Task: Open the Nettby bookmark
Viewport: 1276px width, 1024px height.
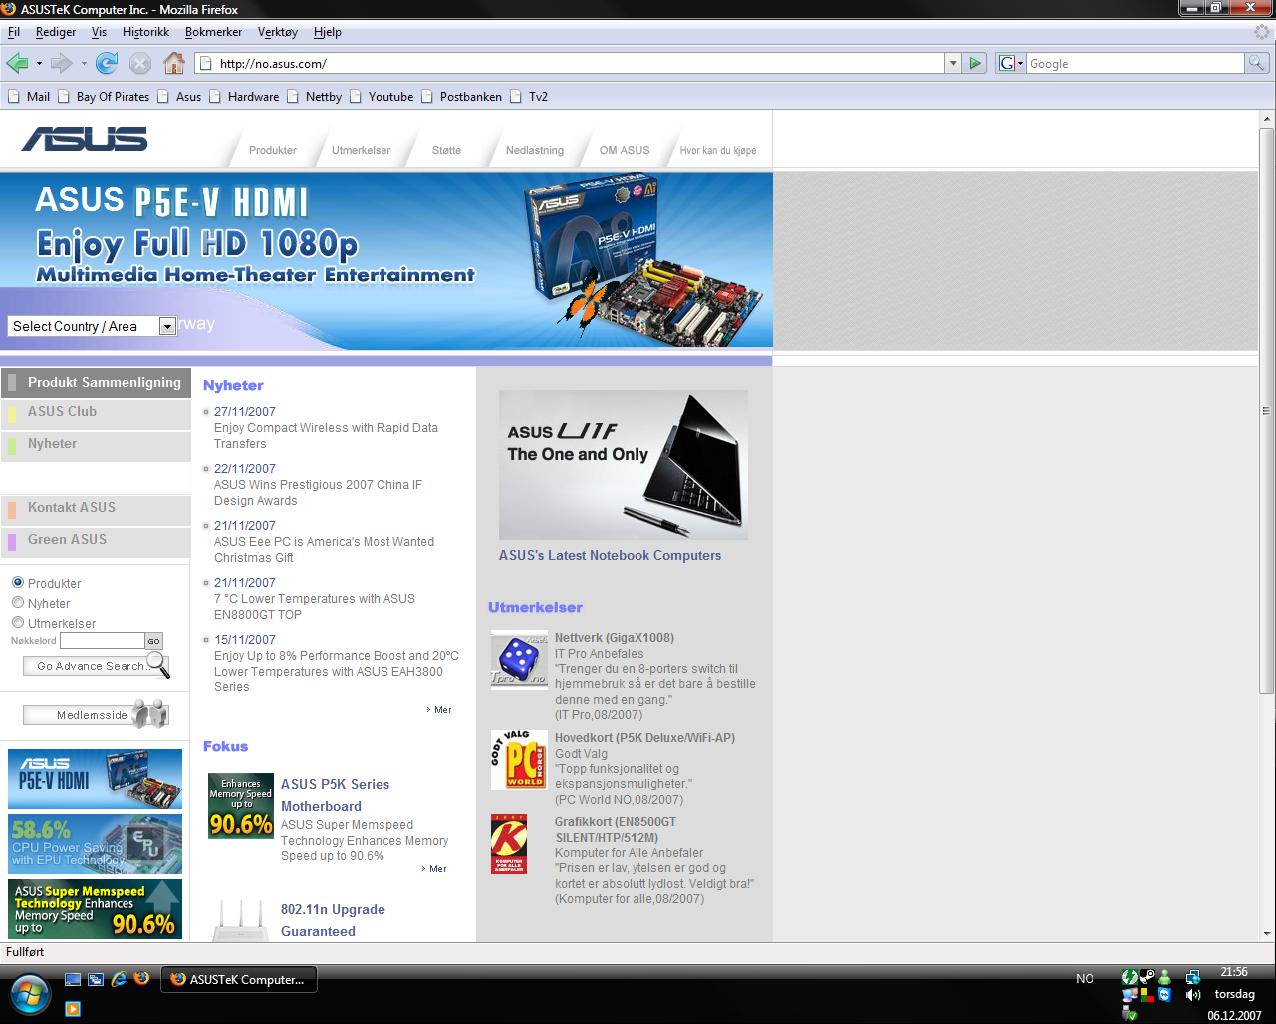Action: tap(315, 97)
